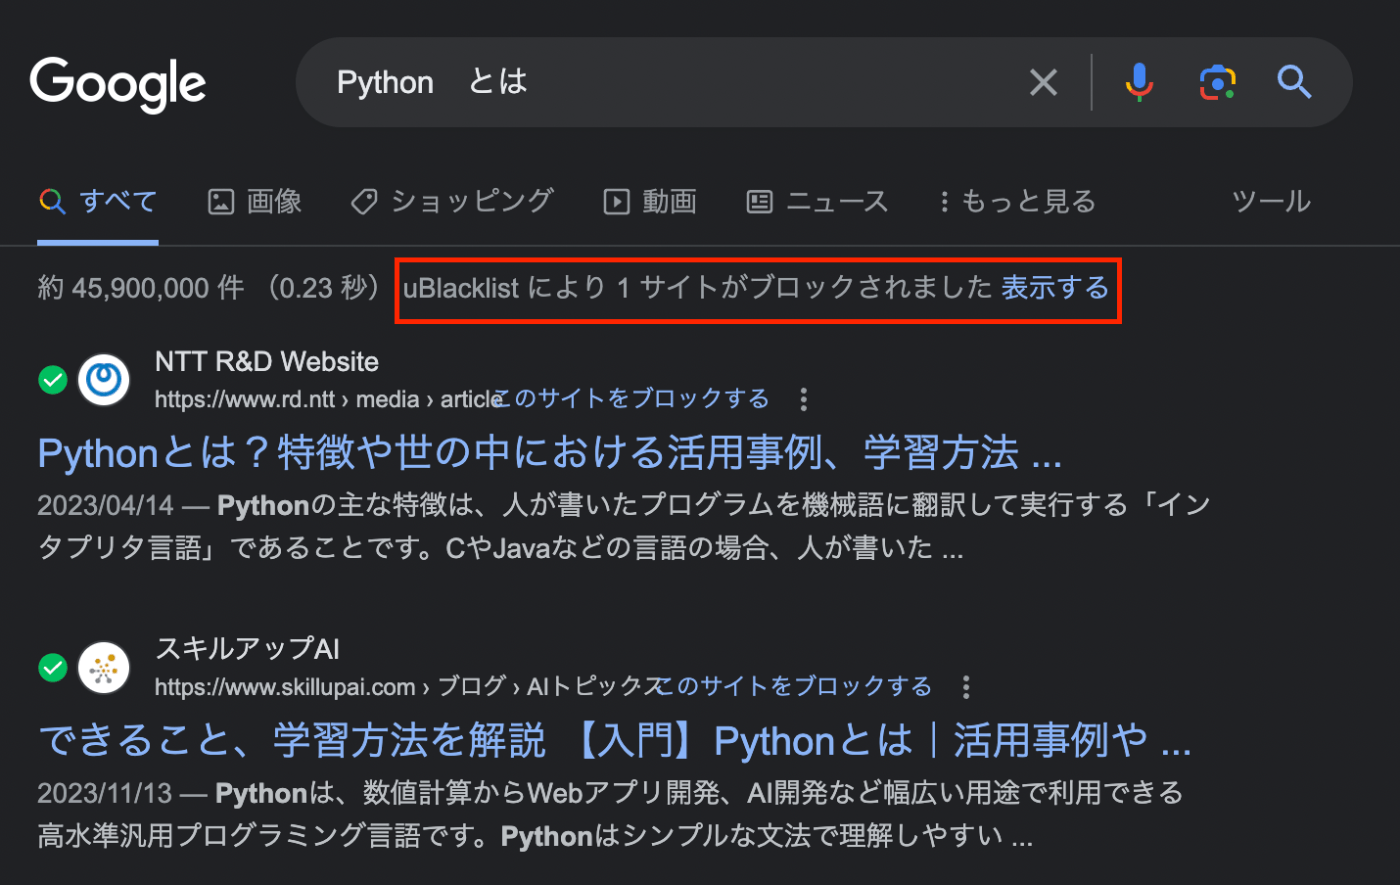Click the スキルアップAI favicon
The height and width of the screenshot is (885, 1400).
(x=104, y=667)
